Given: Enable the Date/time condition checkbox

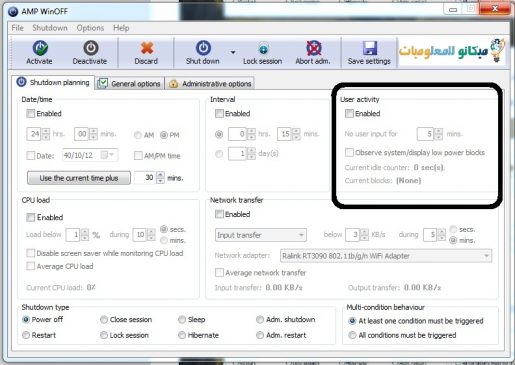Looking at the screenshot, I should tap(31, 114).
